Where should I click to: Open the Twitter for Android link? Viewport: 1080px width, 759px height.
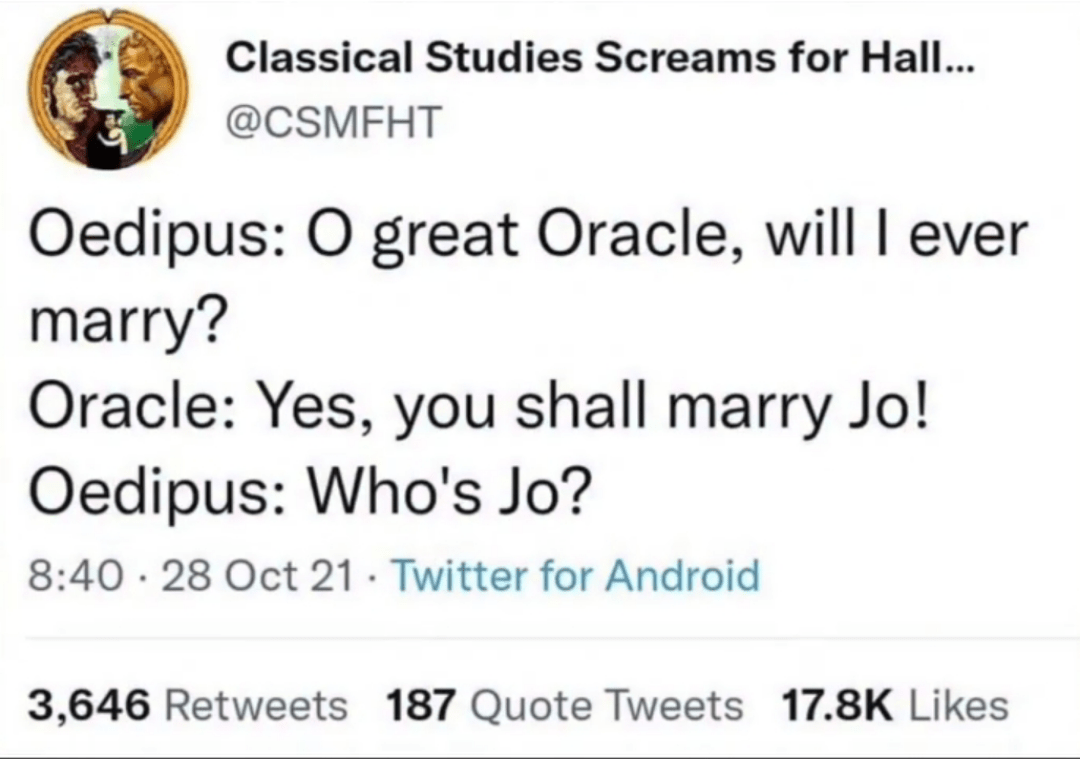pyautogui.click(x=576, y=576)
